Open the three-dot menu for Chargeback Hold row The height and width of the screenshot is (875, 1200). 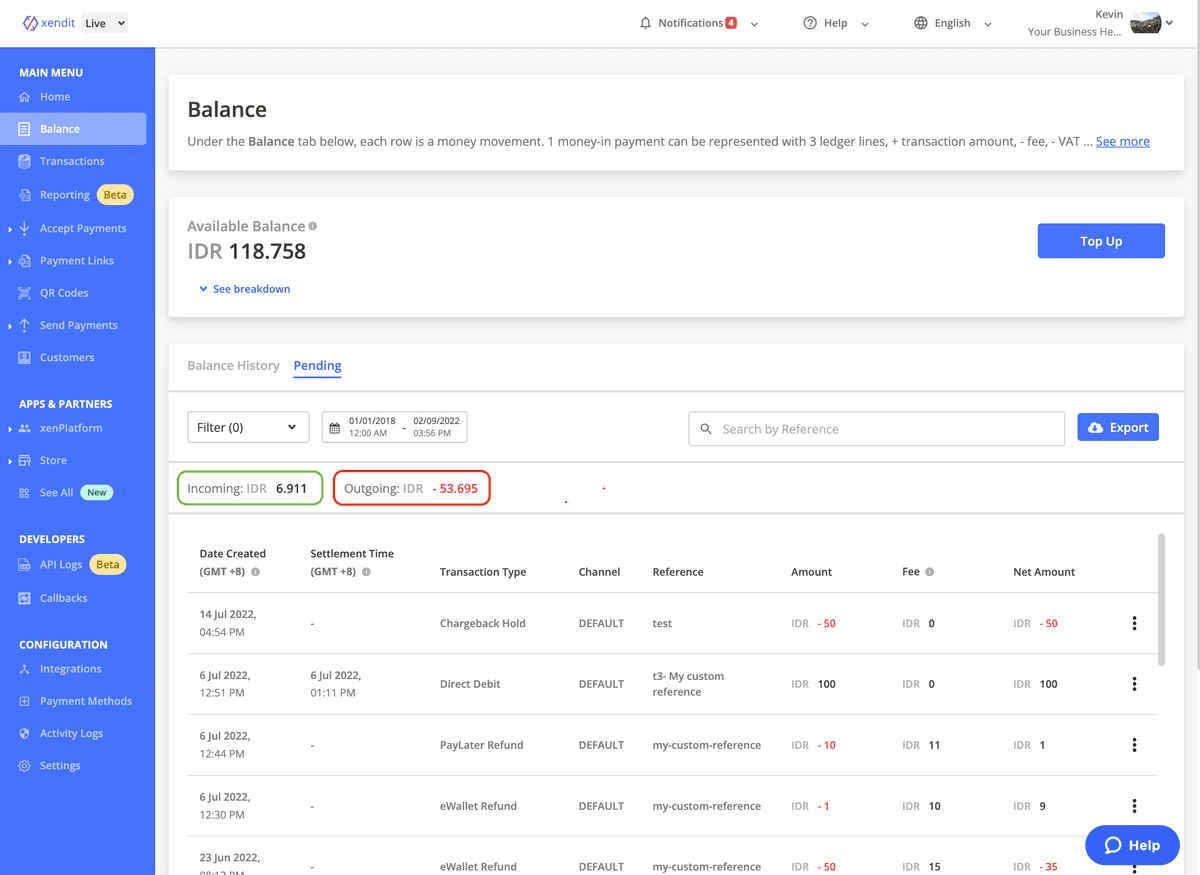1134,623
